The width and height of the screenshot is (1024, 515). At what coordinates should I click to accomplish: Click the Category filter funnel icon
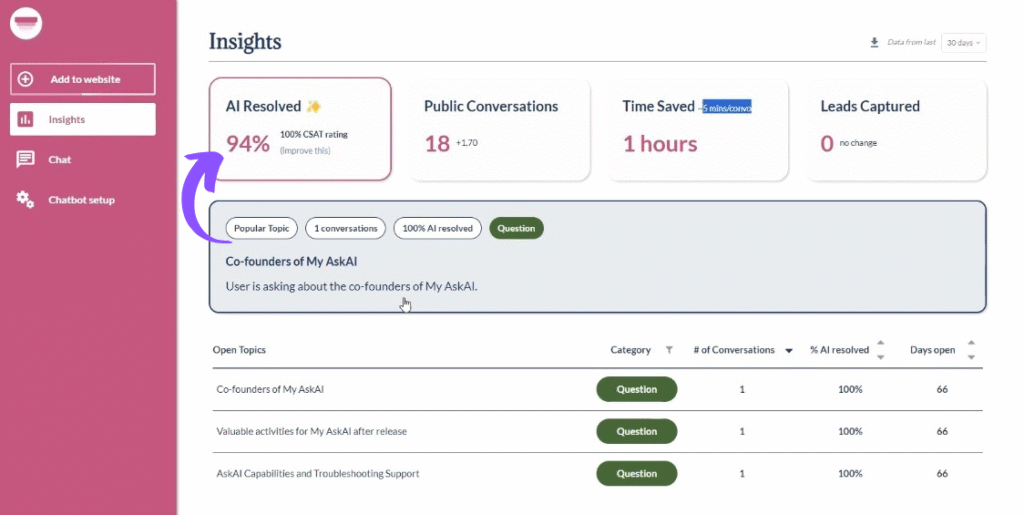(670, 350)
